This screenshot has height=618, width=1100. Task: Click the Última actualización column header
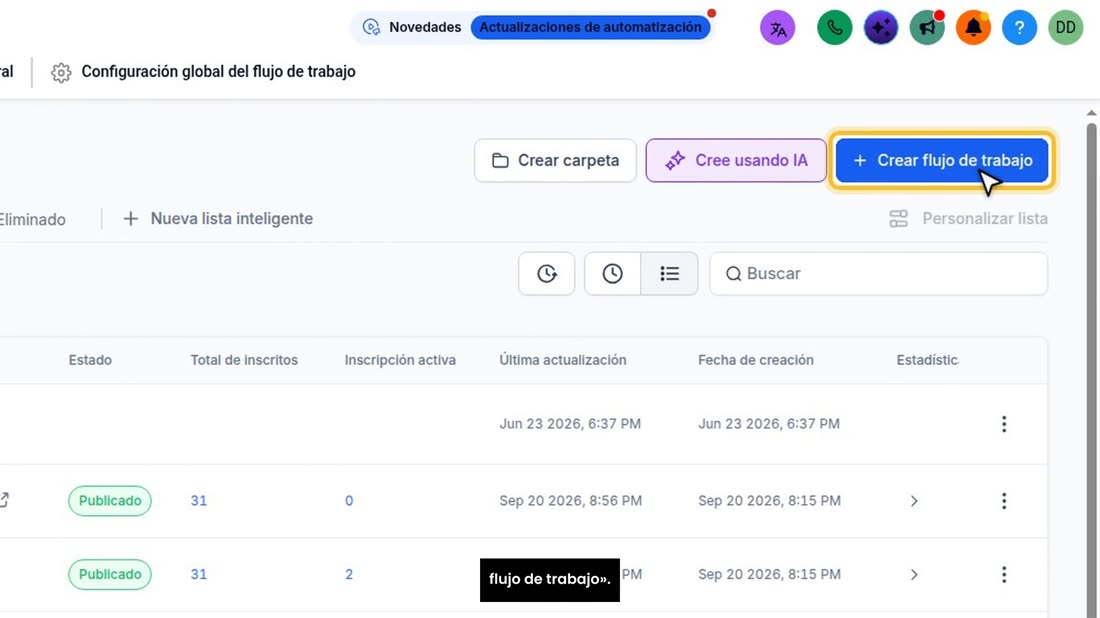[x=563, y=360]
